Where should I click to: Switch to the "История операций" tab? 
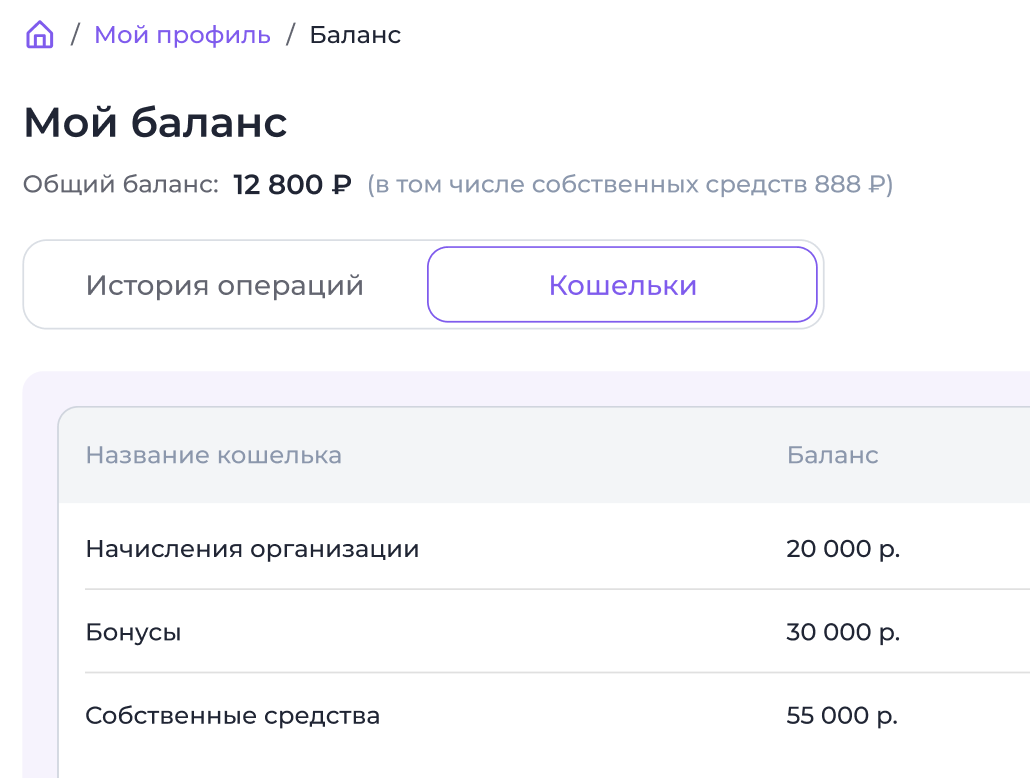pyautogui.click(x=225, y=285)
